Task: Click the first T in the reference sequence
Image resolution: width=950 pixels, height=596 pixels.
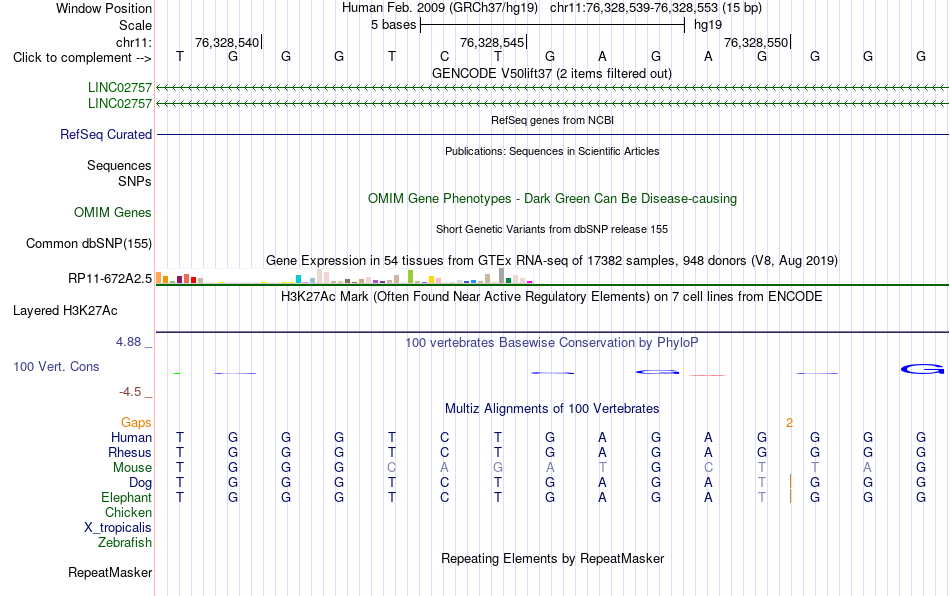Action: (179, 57)
